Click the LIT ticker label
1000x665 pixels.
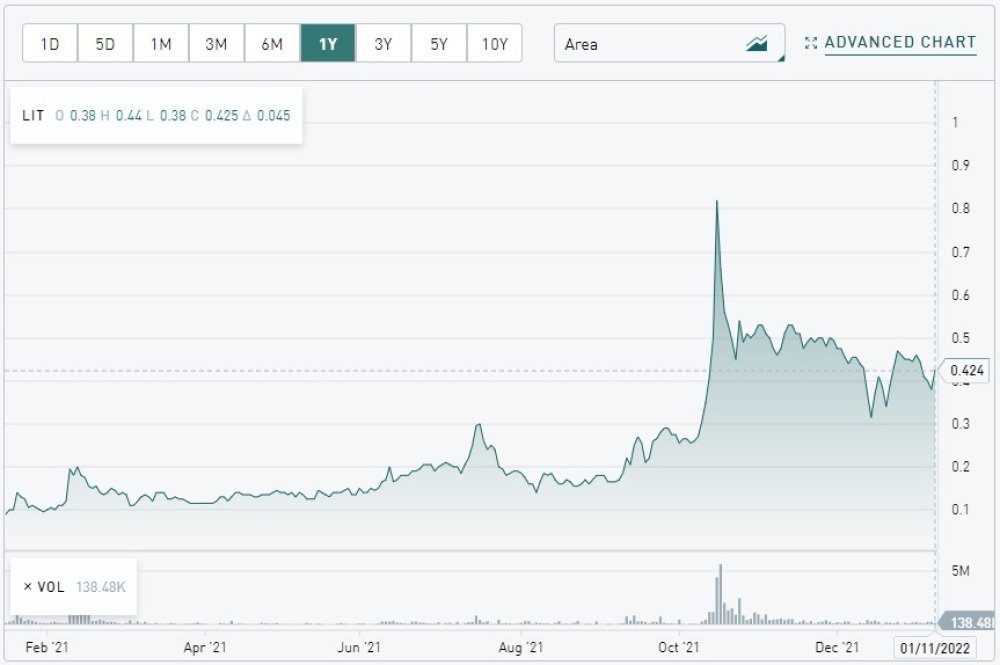click(33, 115)
